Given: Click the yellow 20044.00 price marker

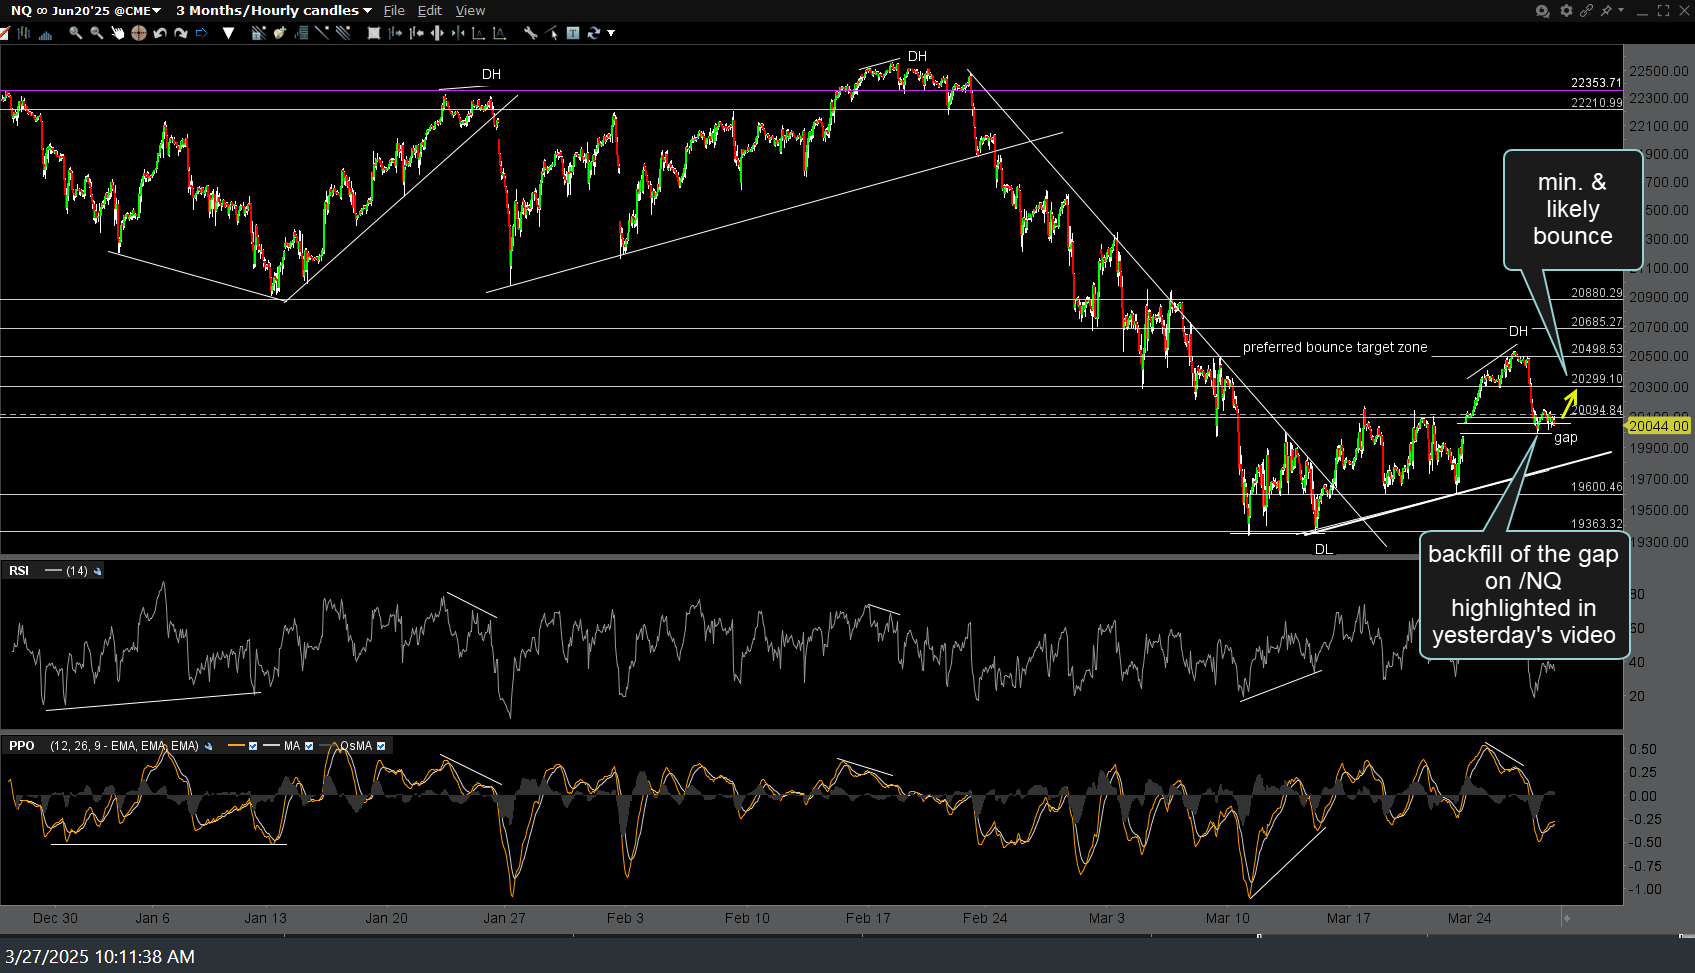Looking at the screenshot, I should (x=1658, y=426).
